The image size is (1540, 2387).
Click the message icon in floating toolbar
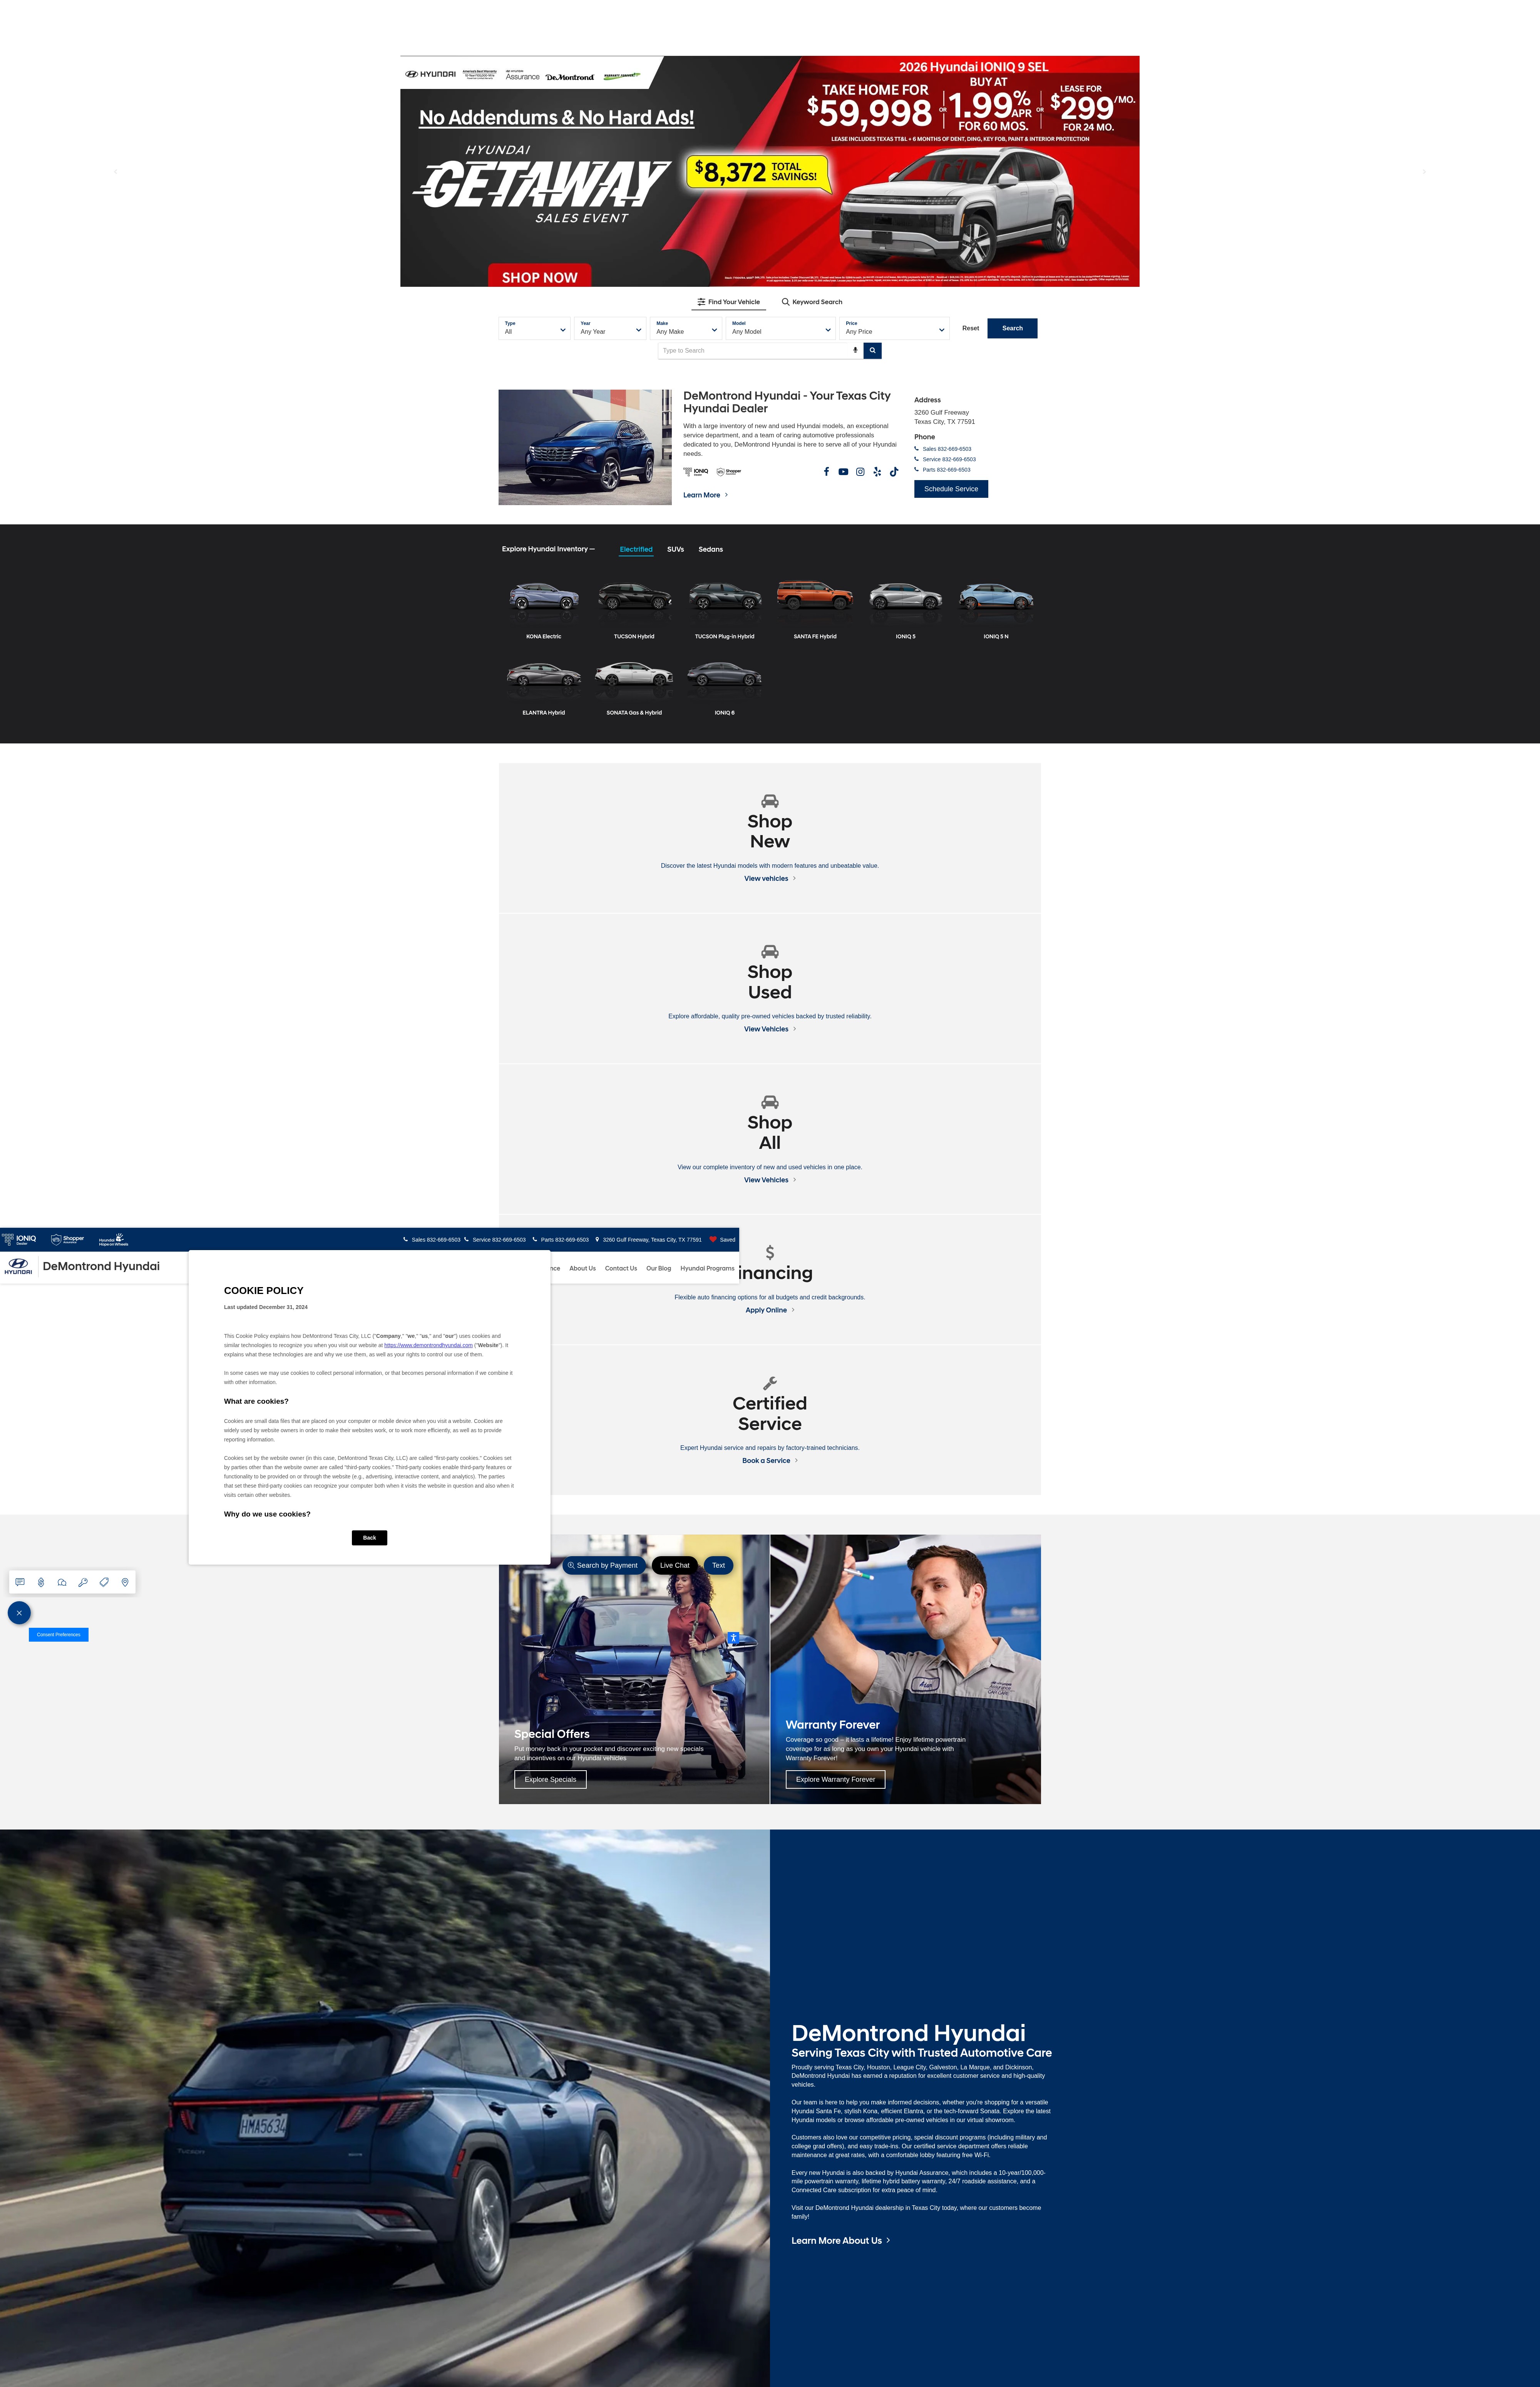tap(20, 1582)
